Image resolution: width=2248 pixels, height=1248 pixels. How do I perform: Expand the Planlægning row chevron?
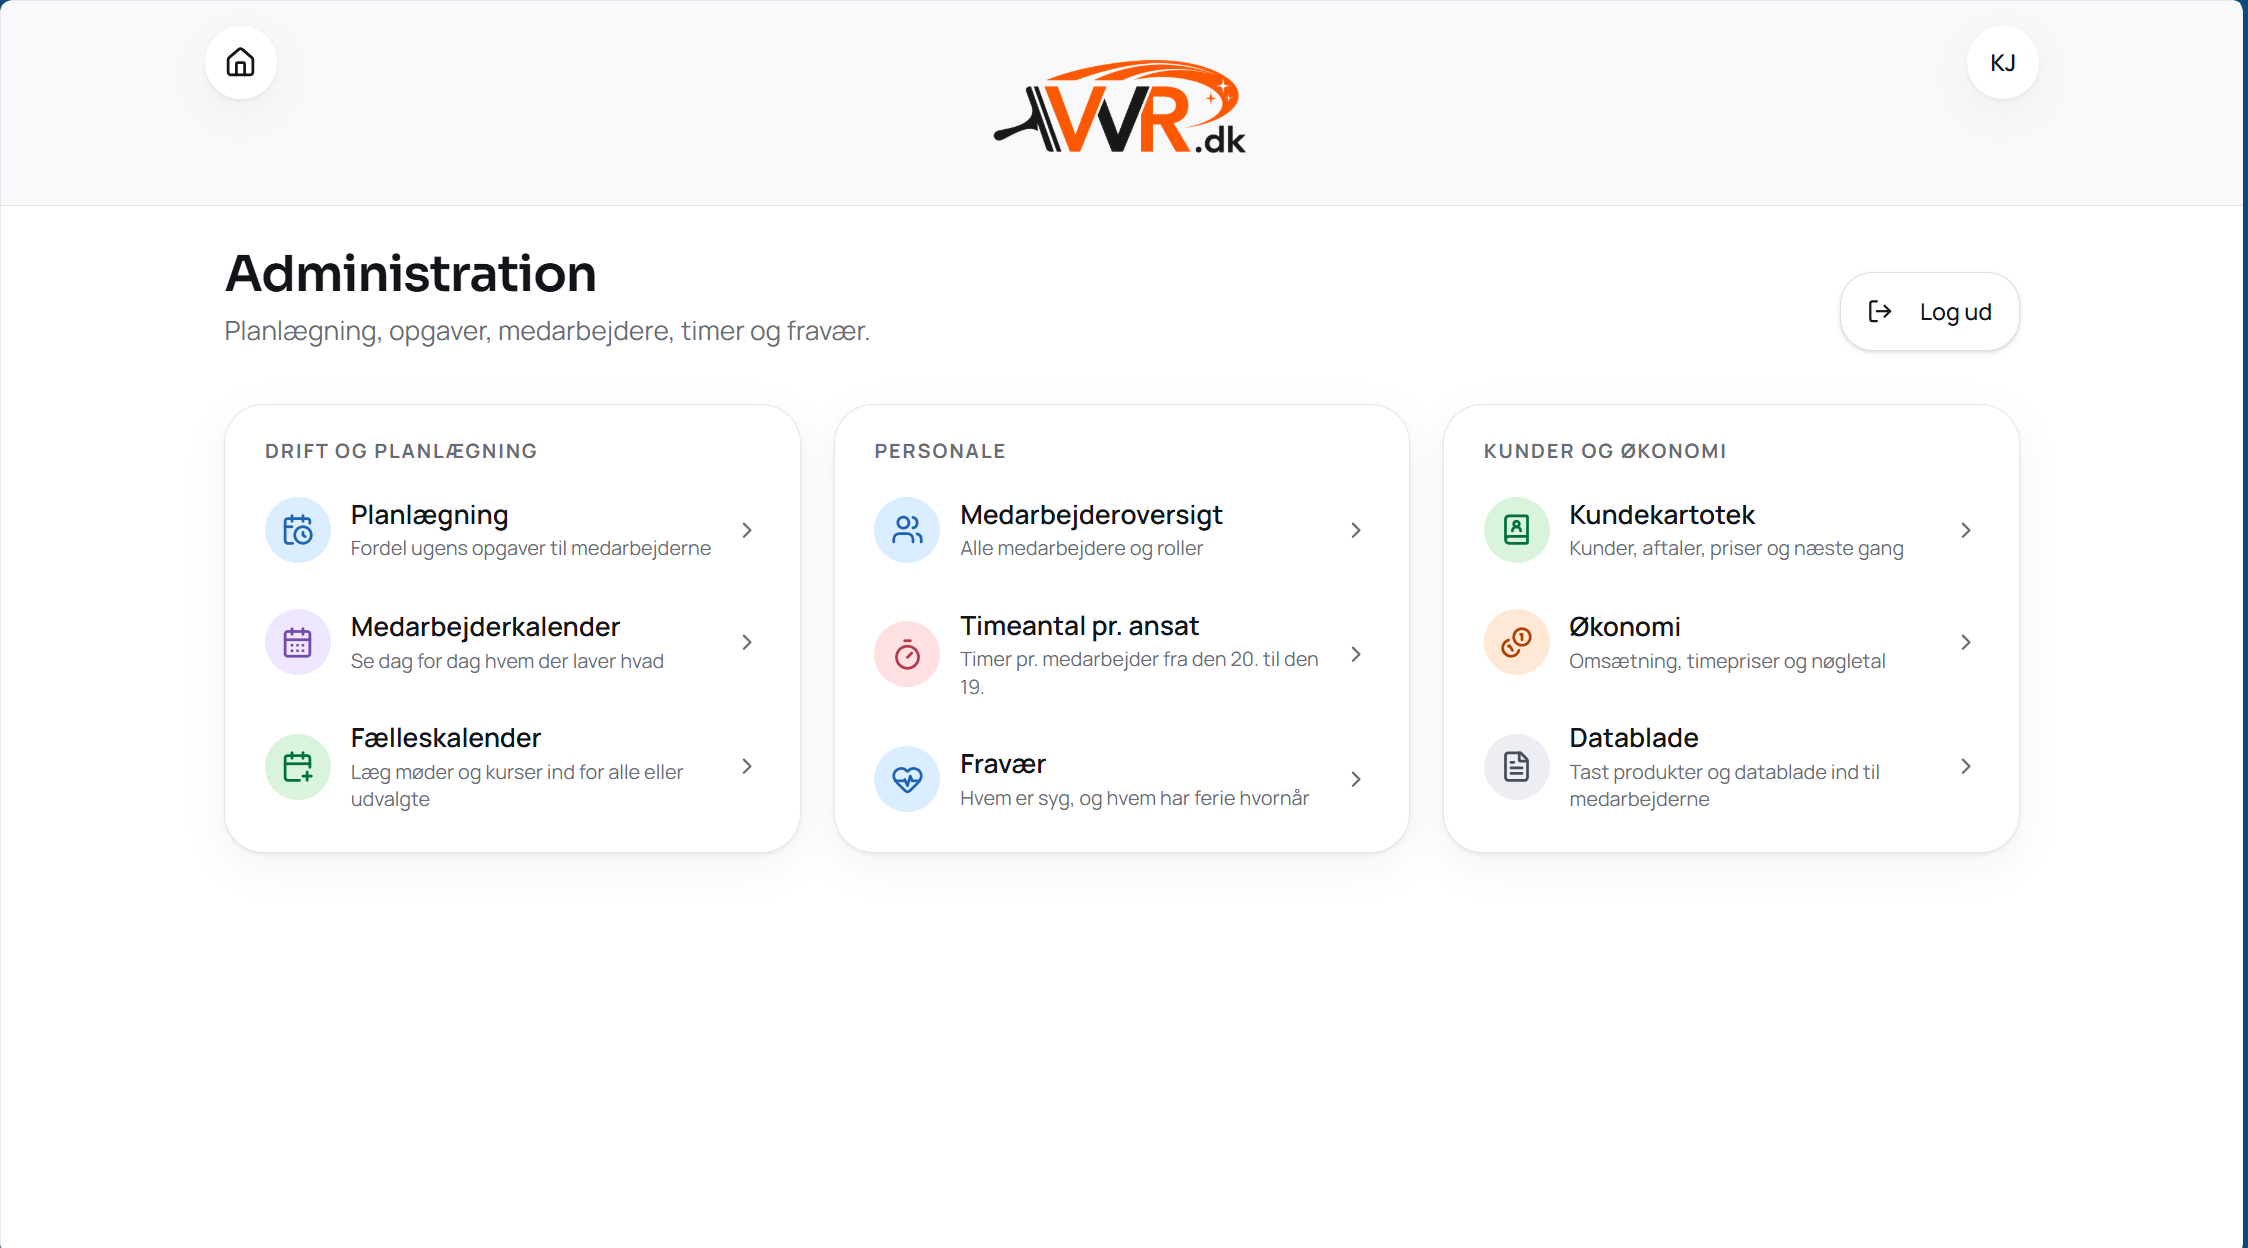[x=747, y=530]
